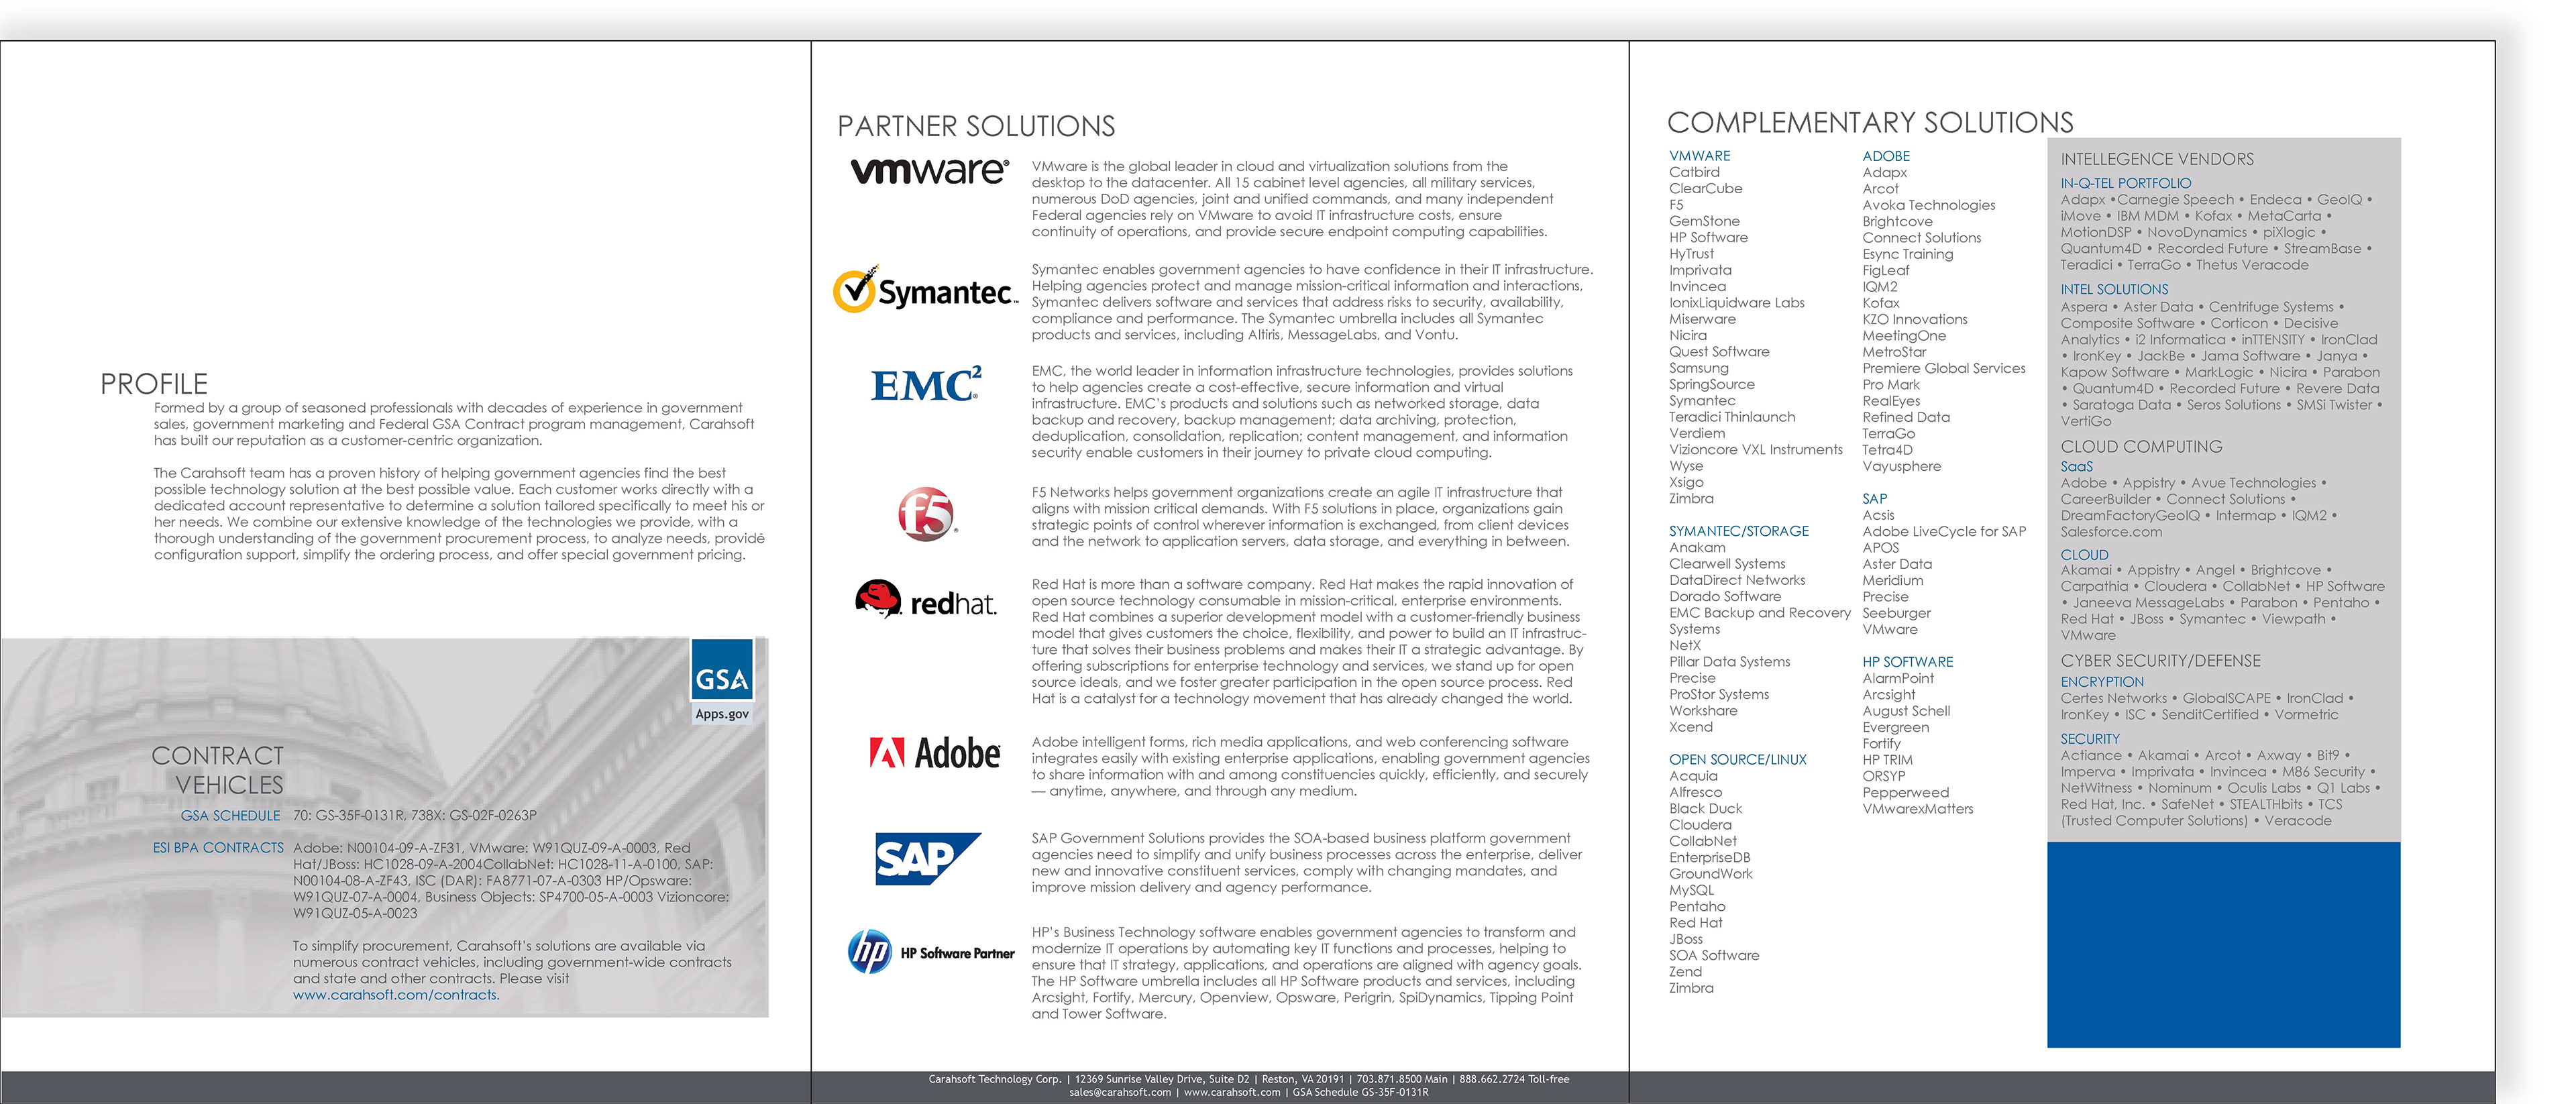
Task: Click the GSA Apps.gov badge
Action: (722, 680)
